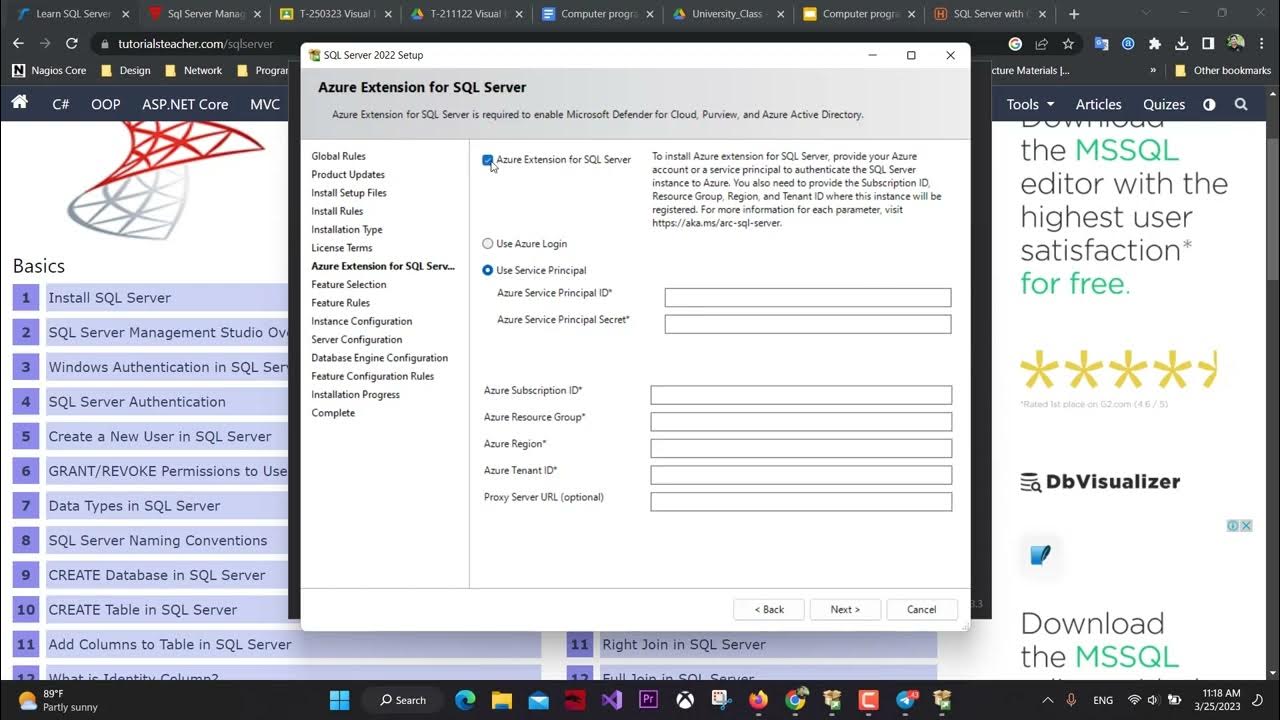Open Install SQL Server tutorial link
This screenshot has width=1280, height=720.
coord(110,297)
